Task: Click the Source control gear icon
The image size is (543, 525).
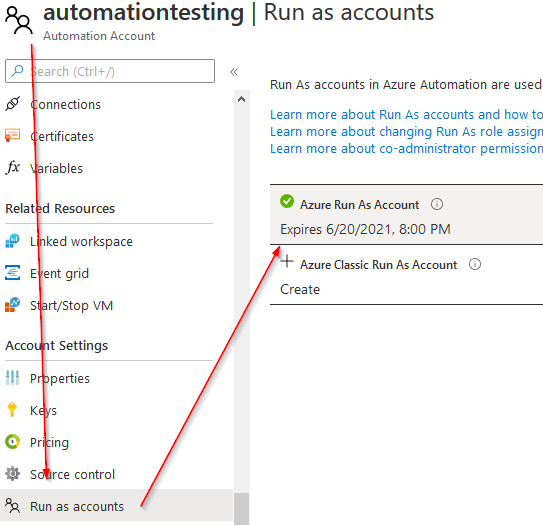Action: point(13,474)
